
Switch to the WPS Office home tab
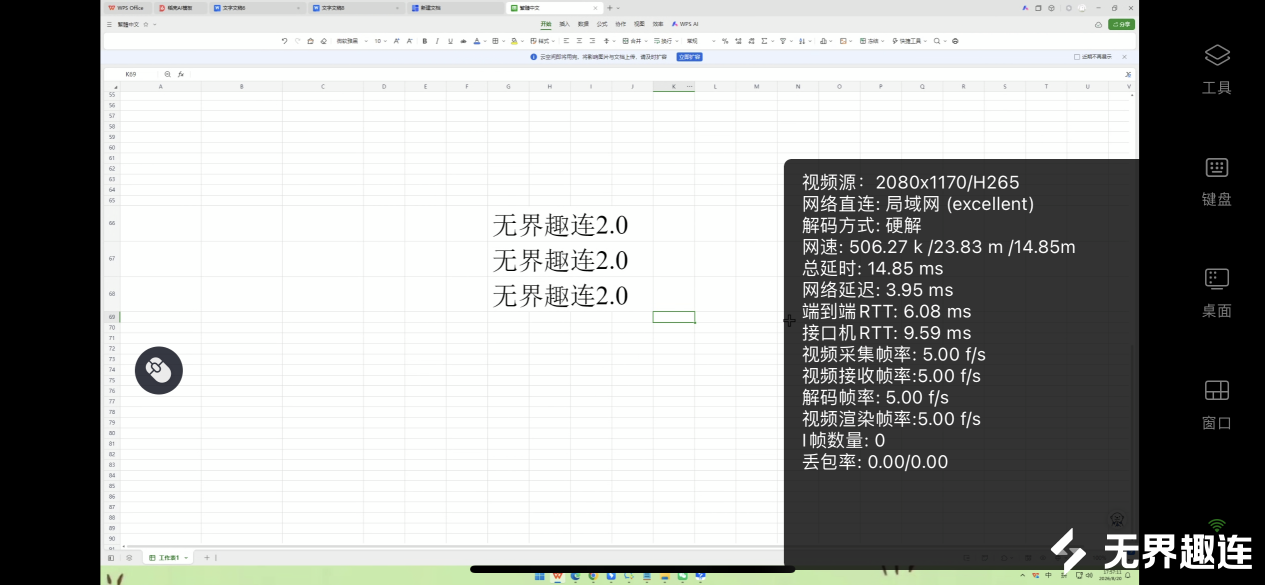[x=127, y=7]
